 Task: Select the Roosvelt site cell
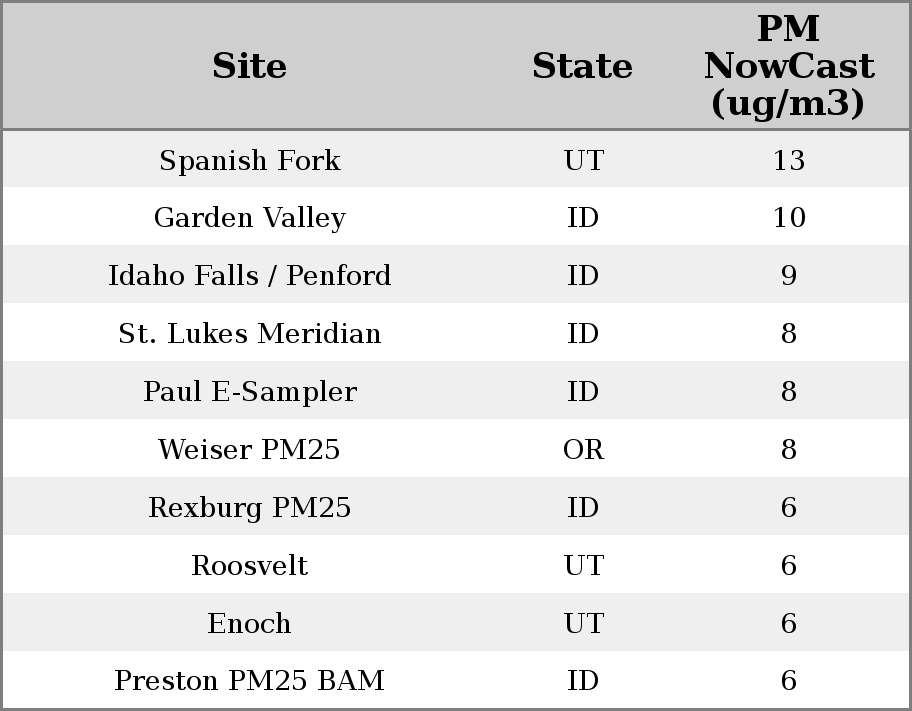[249, 565]
